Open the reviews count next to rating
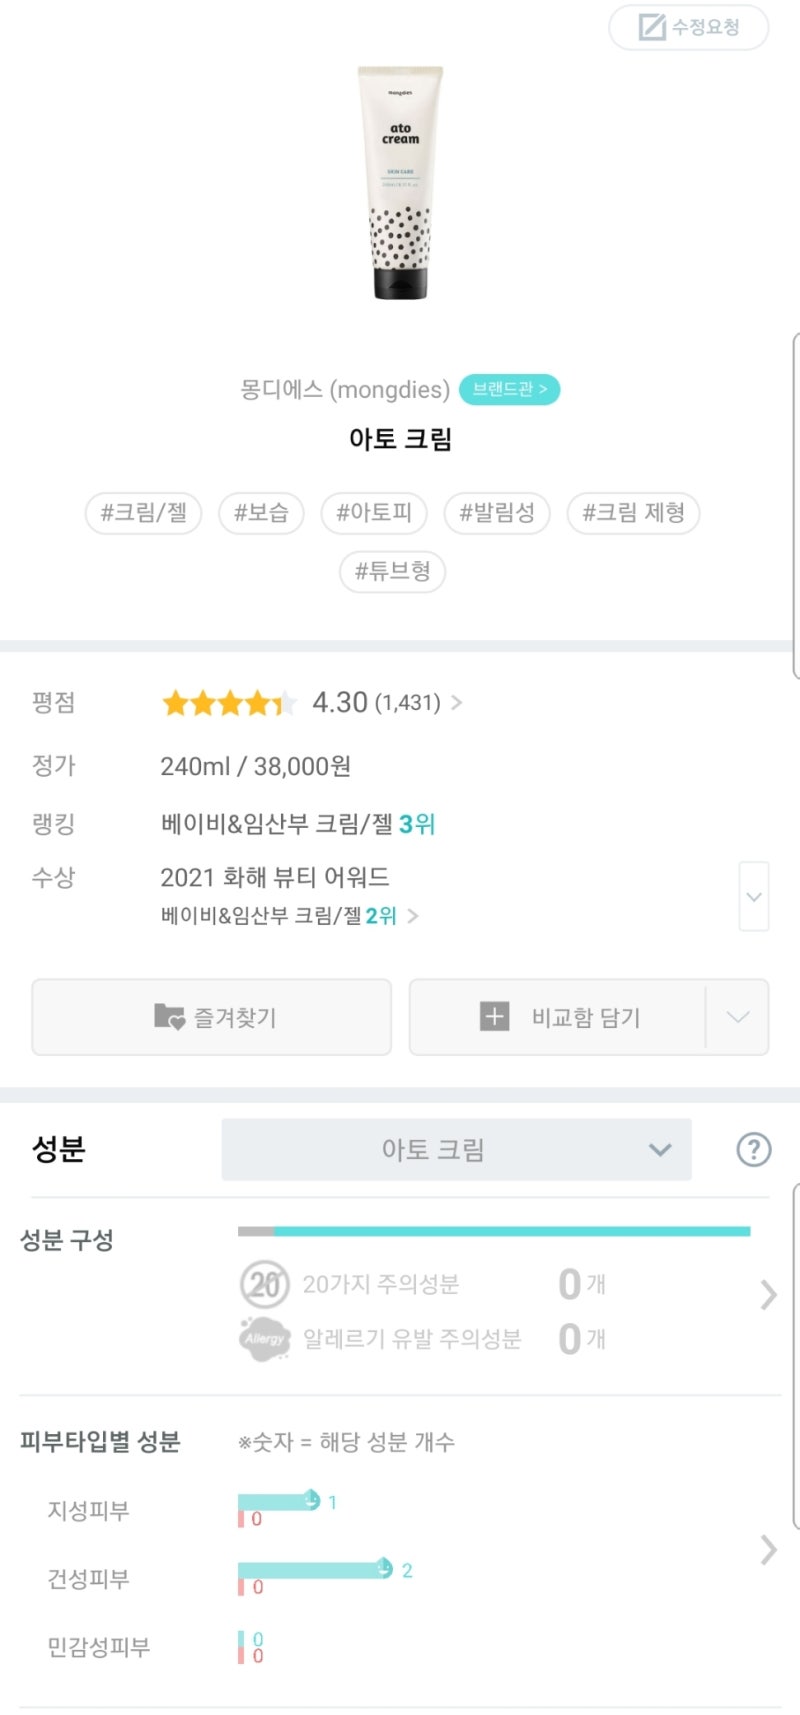Image resolution: width=800 pixels, height=1715 pixels. point(408,703)
